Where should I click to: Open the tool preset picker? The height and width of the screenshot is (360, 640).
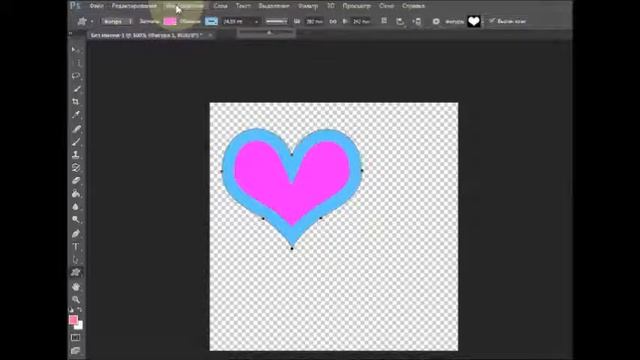pos(85,21)
